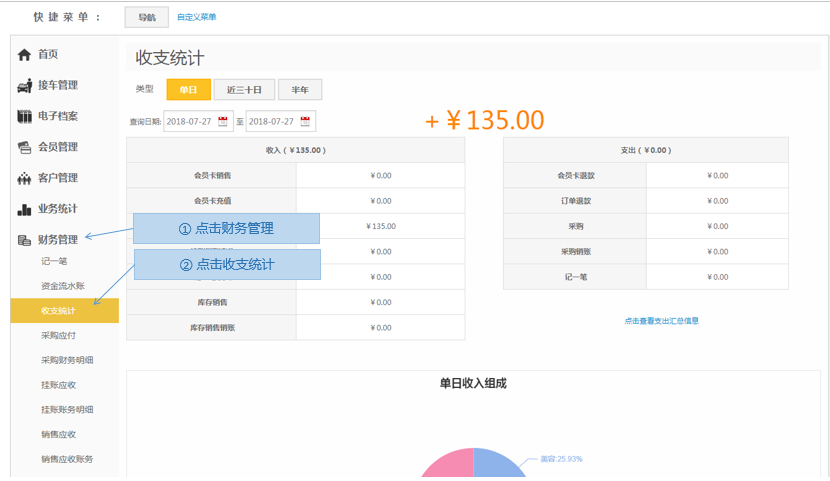The height and width of the screenshot is (481, 830).
Task: Click the home icon beside 首页
Action: 25,55
